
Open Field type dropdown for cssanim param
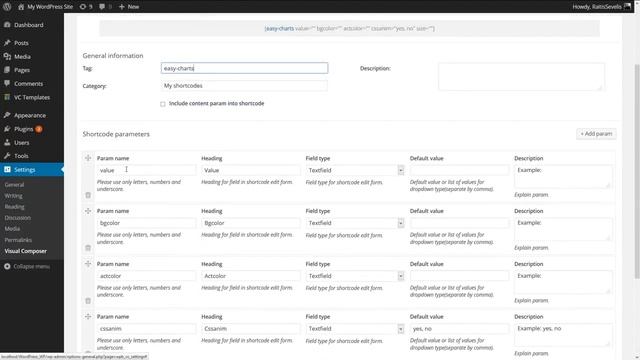[x=355, y=329]
